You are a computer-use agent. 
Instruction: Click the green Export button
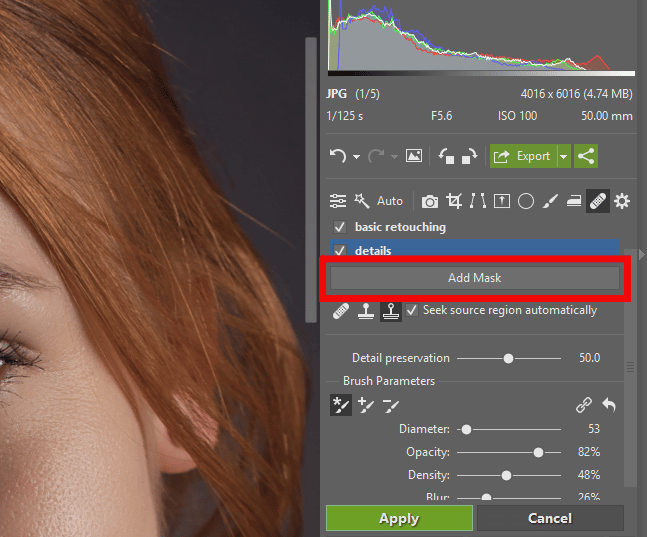coord(523,156)
